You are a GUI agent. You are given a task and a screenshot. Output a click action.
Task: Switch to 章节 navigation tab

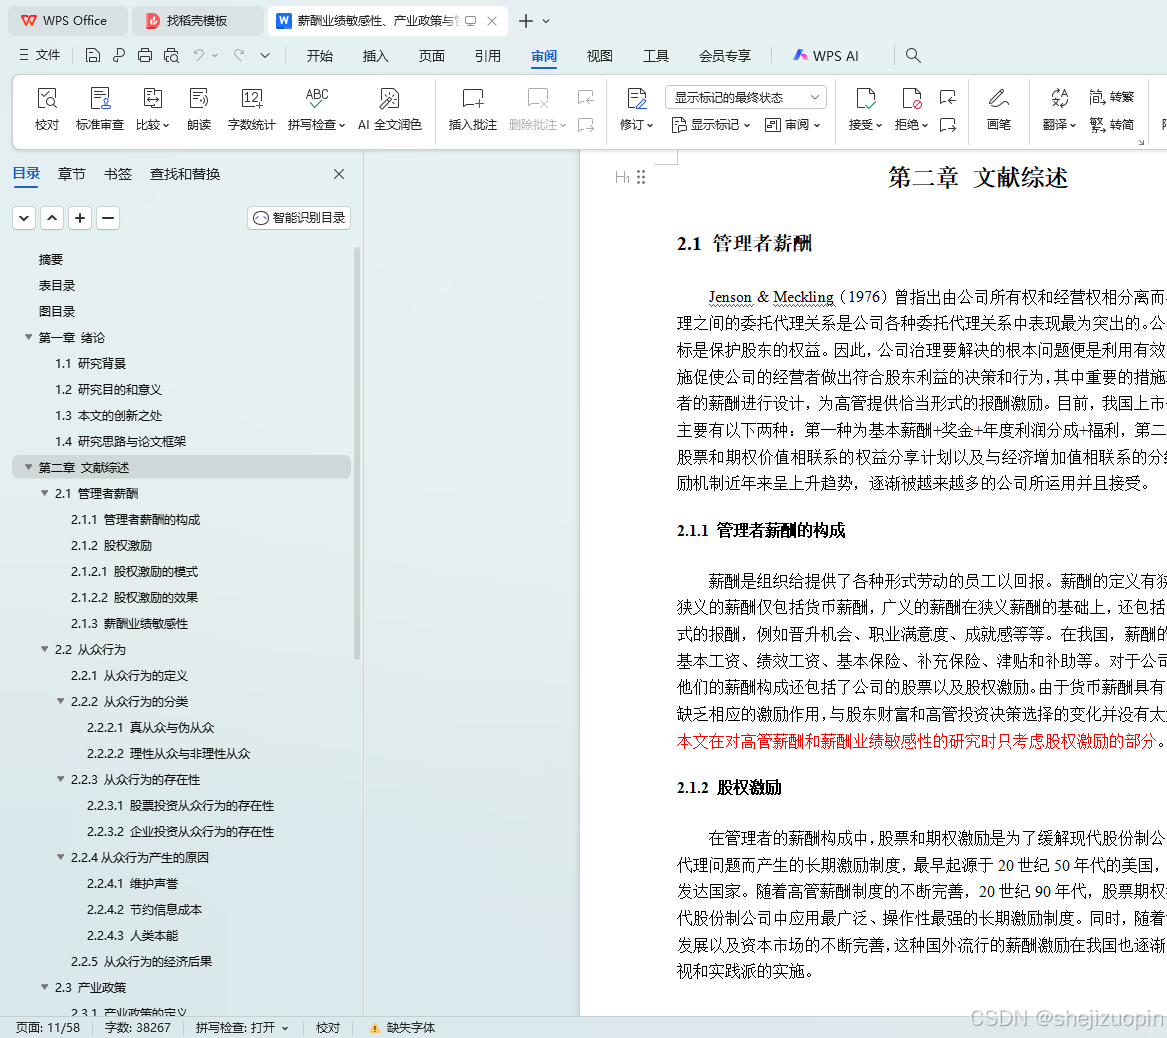[x=71, y=174]
